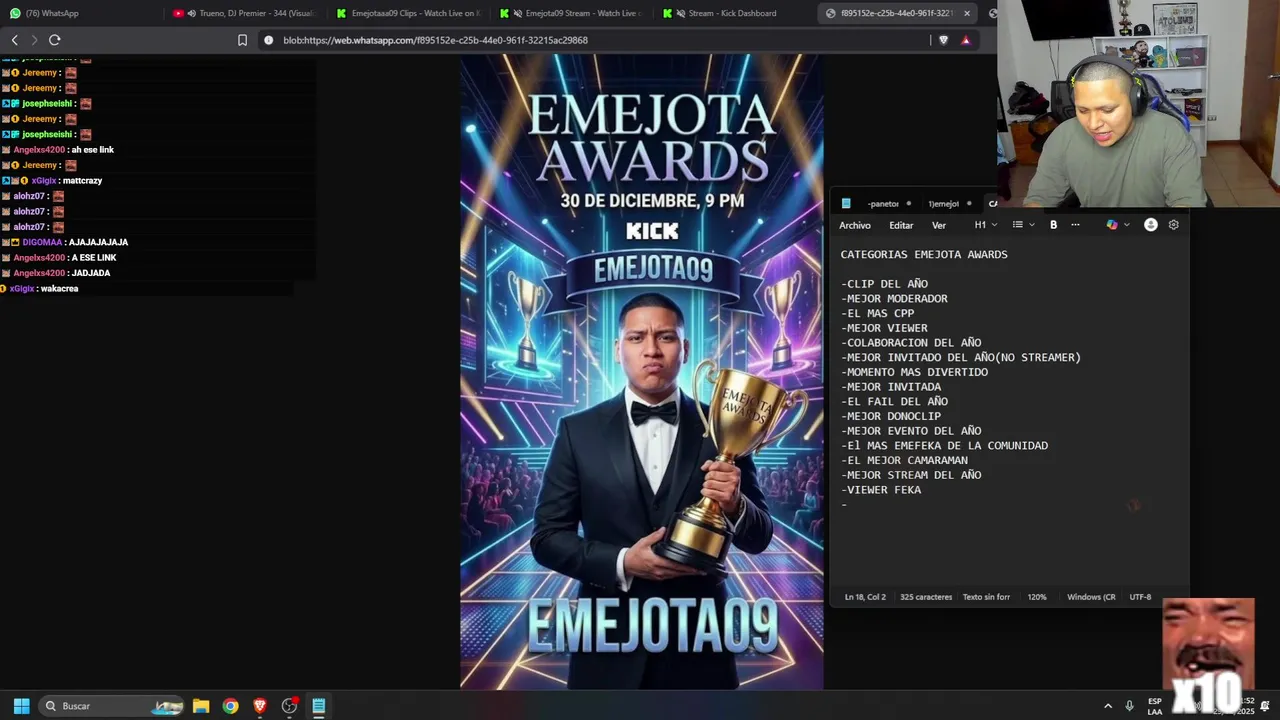Open the Windows Start menu

click(x=21, y=706)
